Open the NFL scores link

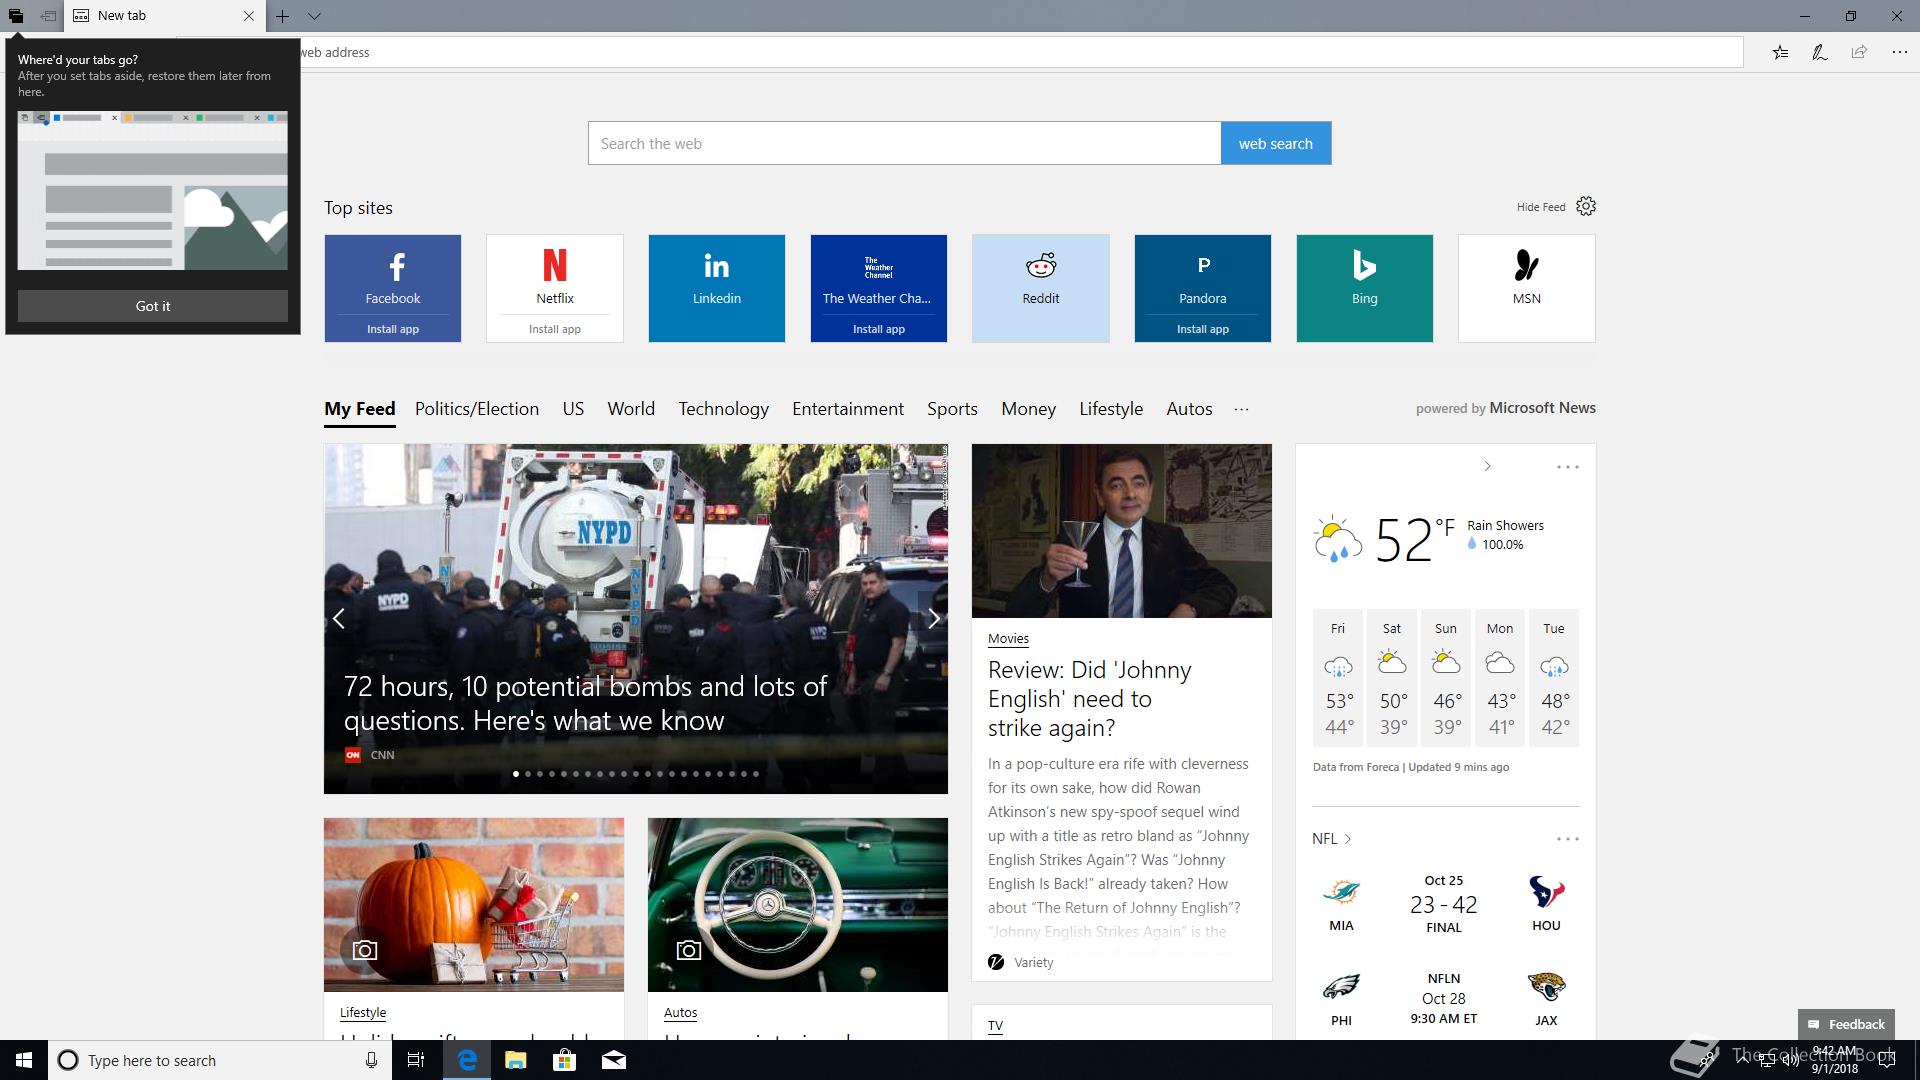(x=1332, y=839)
